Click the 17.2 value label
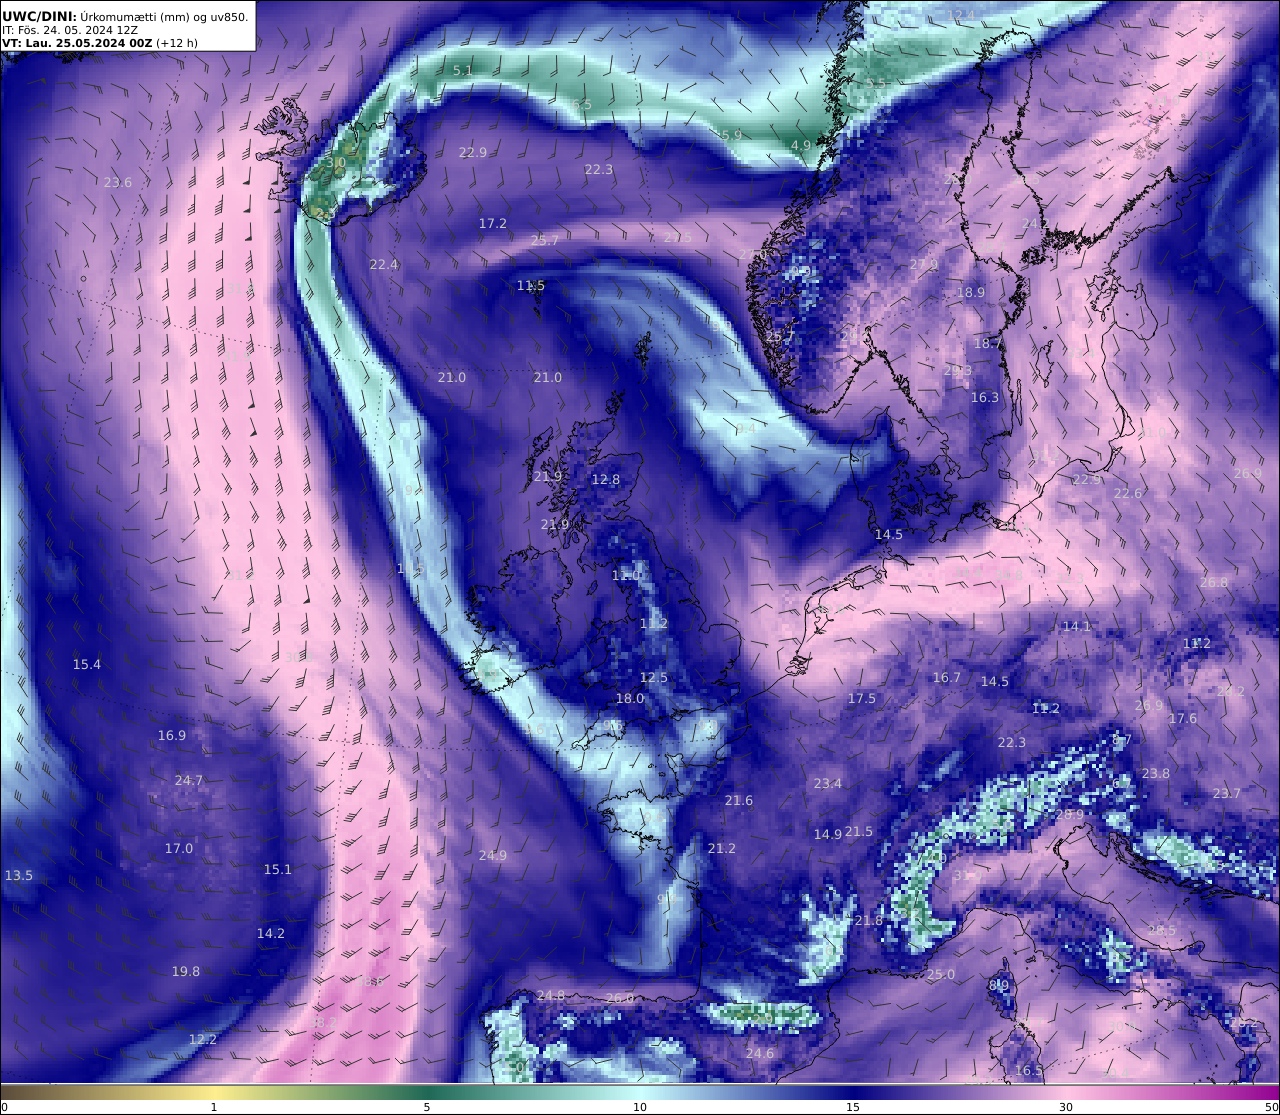Viewport: 1280px width, 1115px height. 493,223
